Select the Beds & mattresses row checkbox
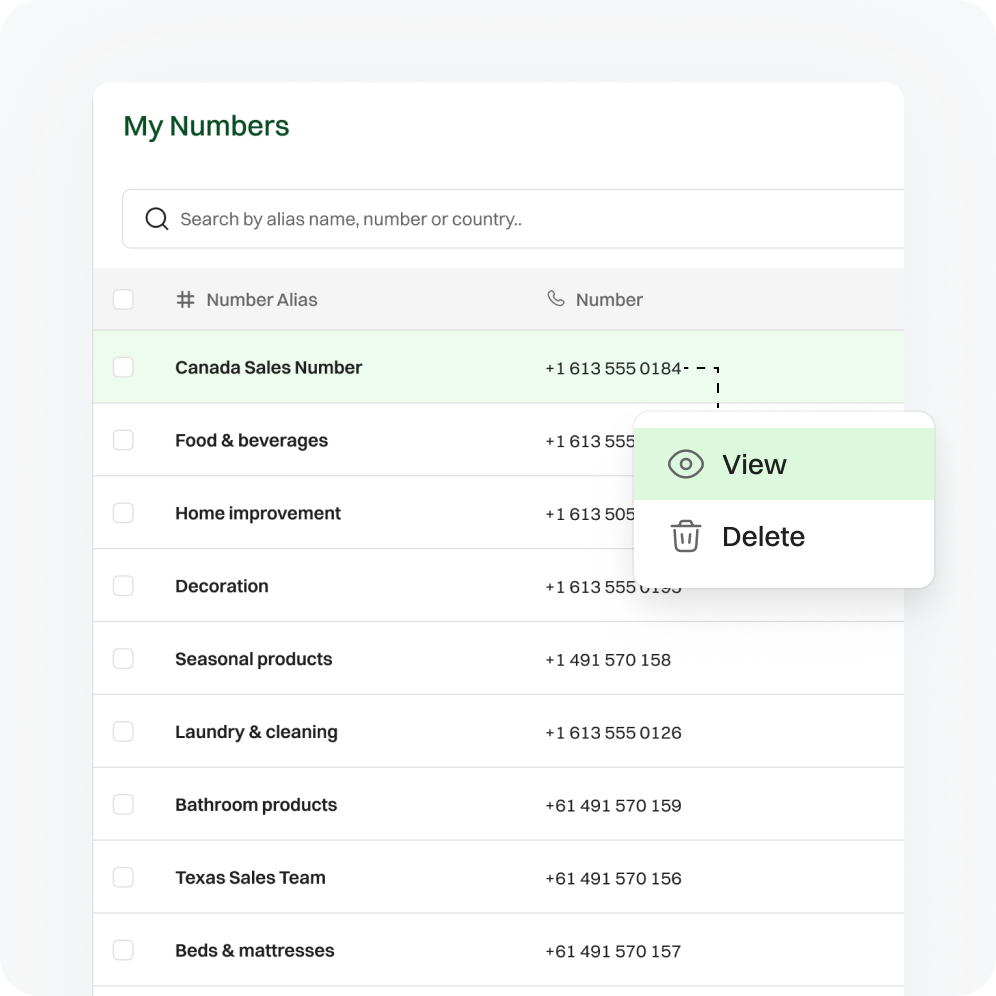Viewport: 996px width, 996px height. [x=123, y=950]
